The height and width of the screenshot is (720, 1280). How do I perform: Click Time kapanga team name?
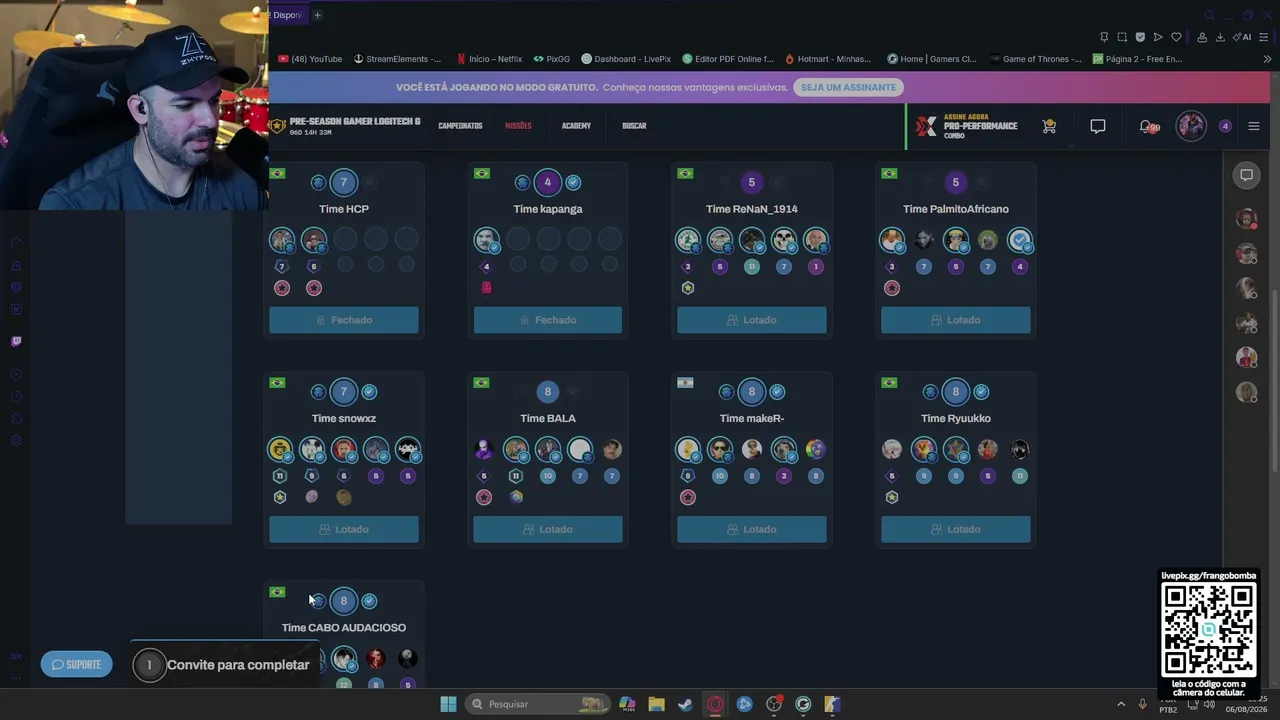click(548, 209)
